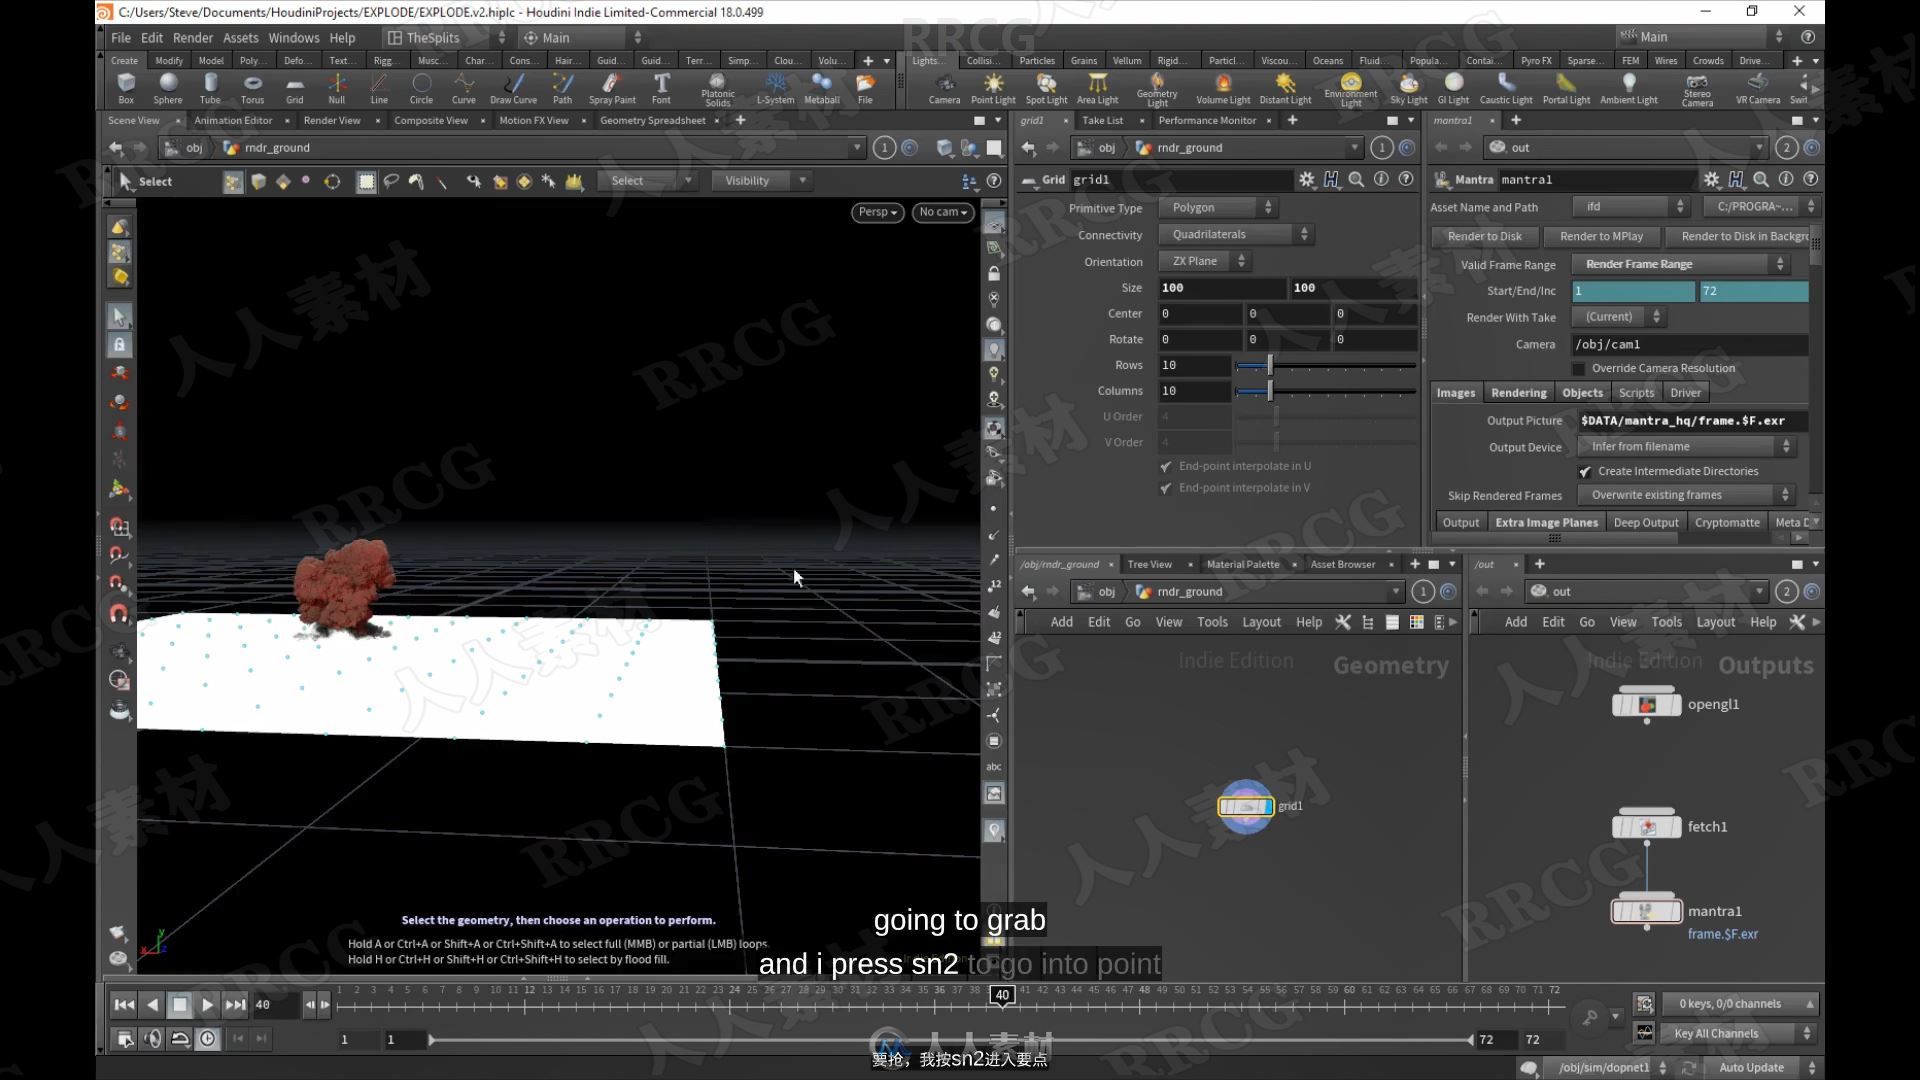Image resolution: width=1920 pixels, height=1080 pixels.
Task: Open the Orientation dropdown menu
Action: point(1205,260)
